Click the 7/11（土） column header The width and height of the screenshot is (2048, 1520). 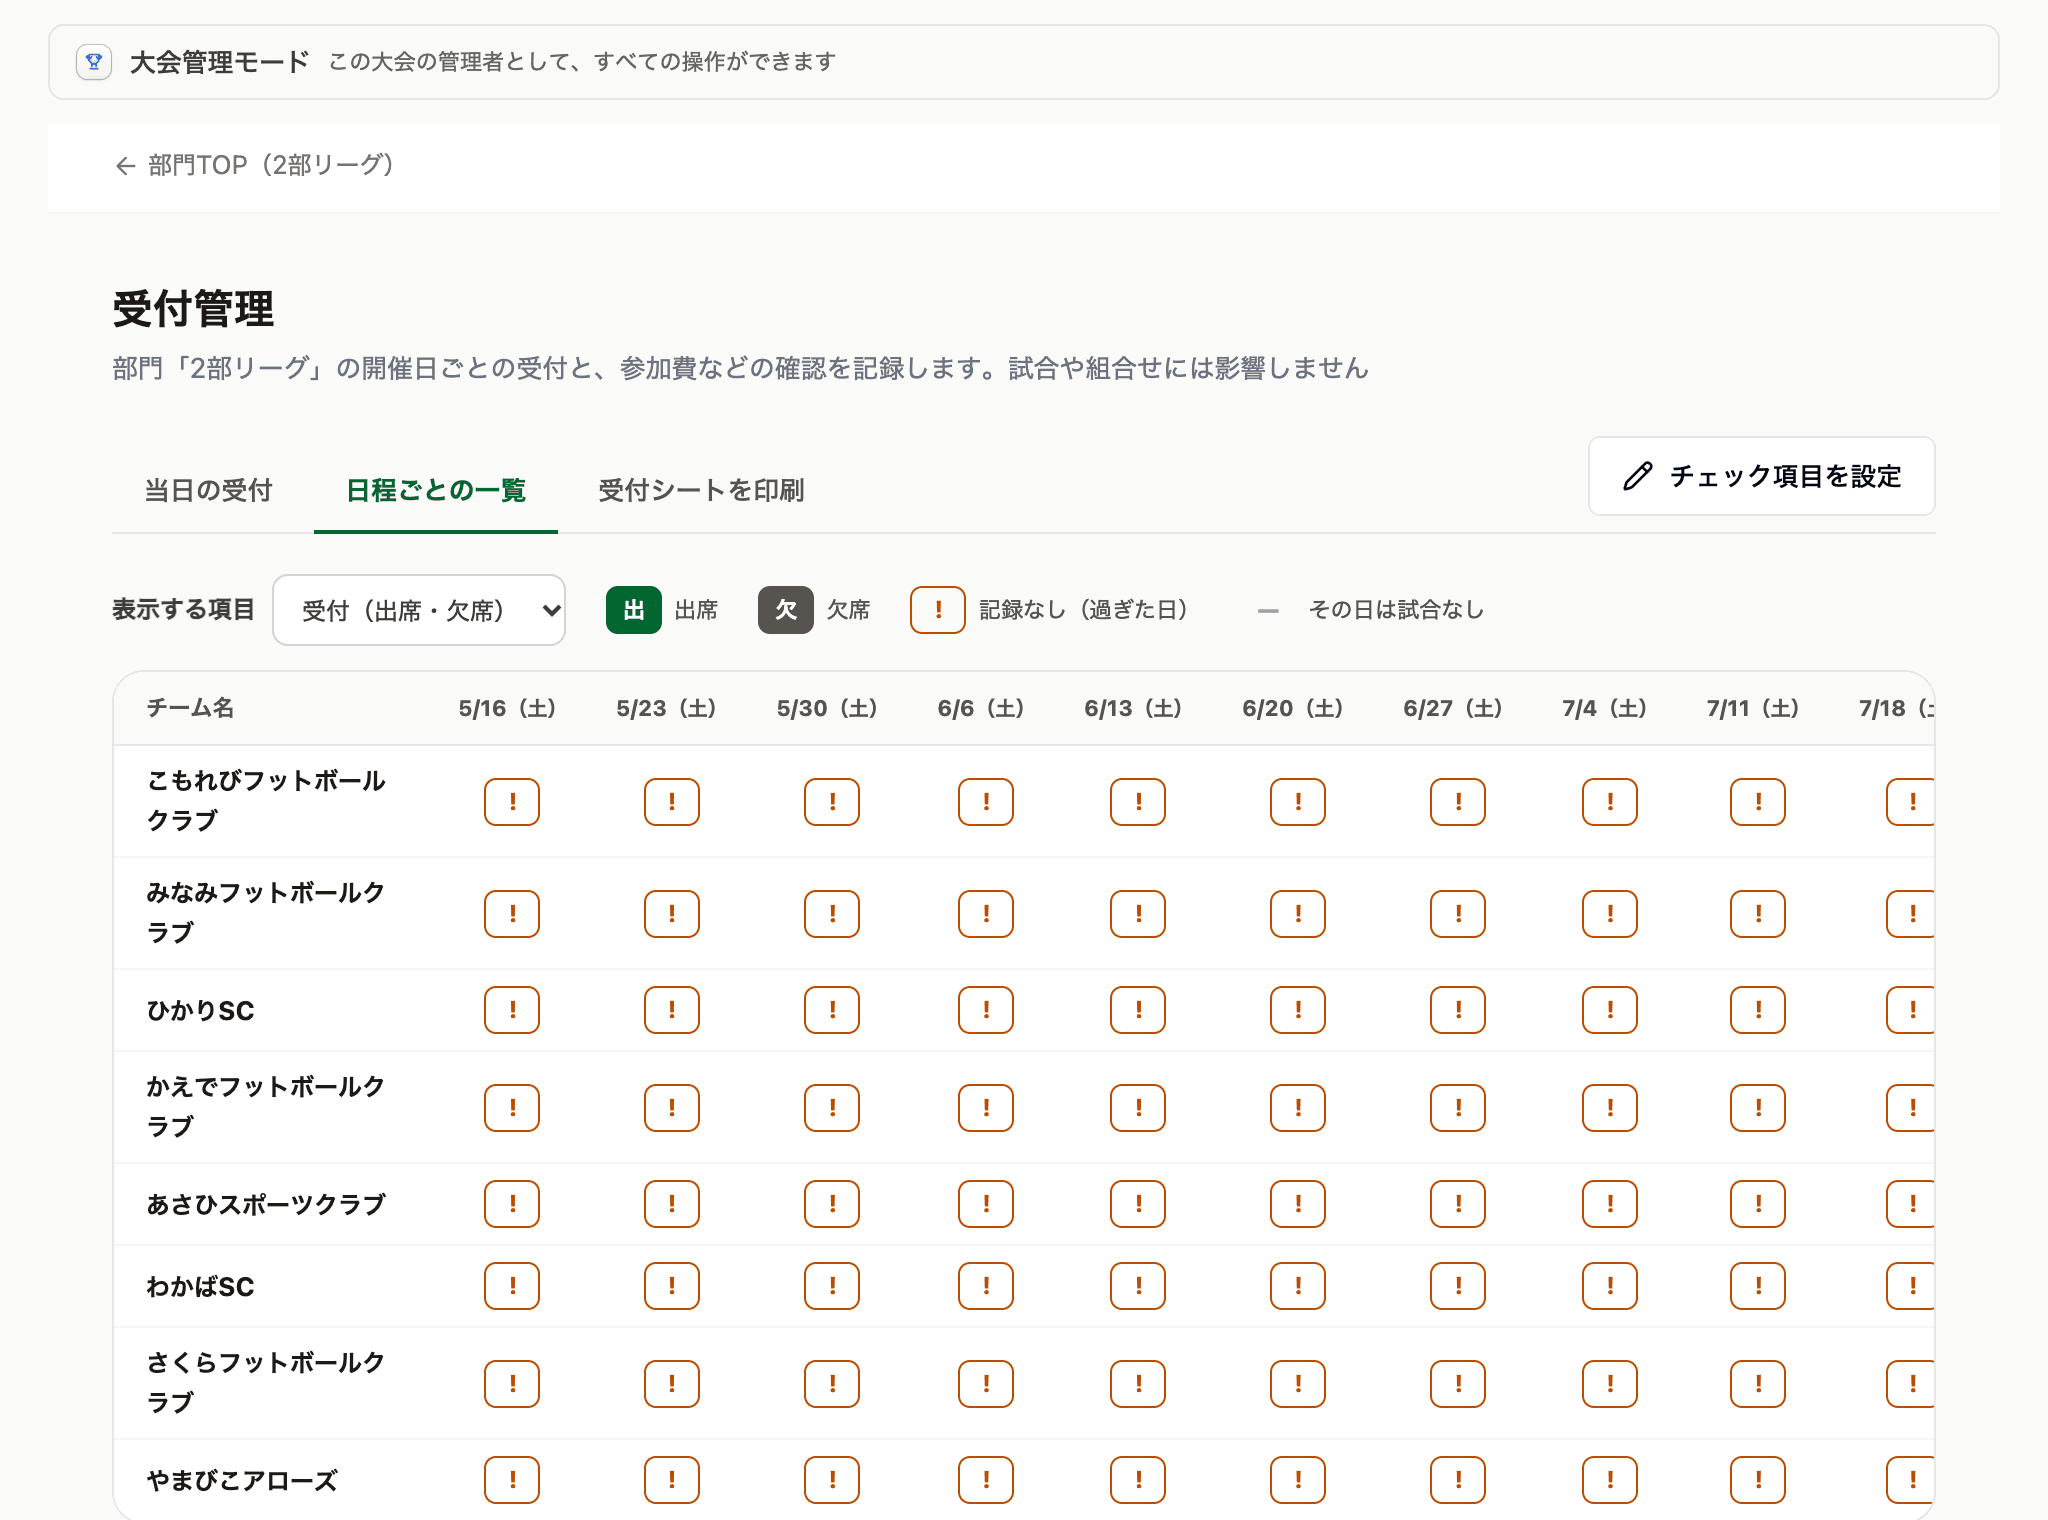tap(1754, 708)
